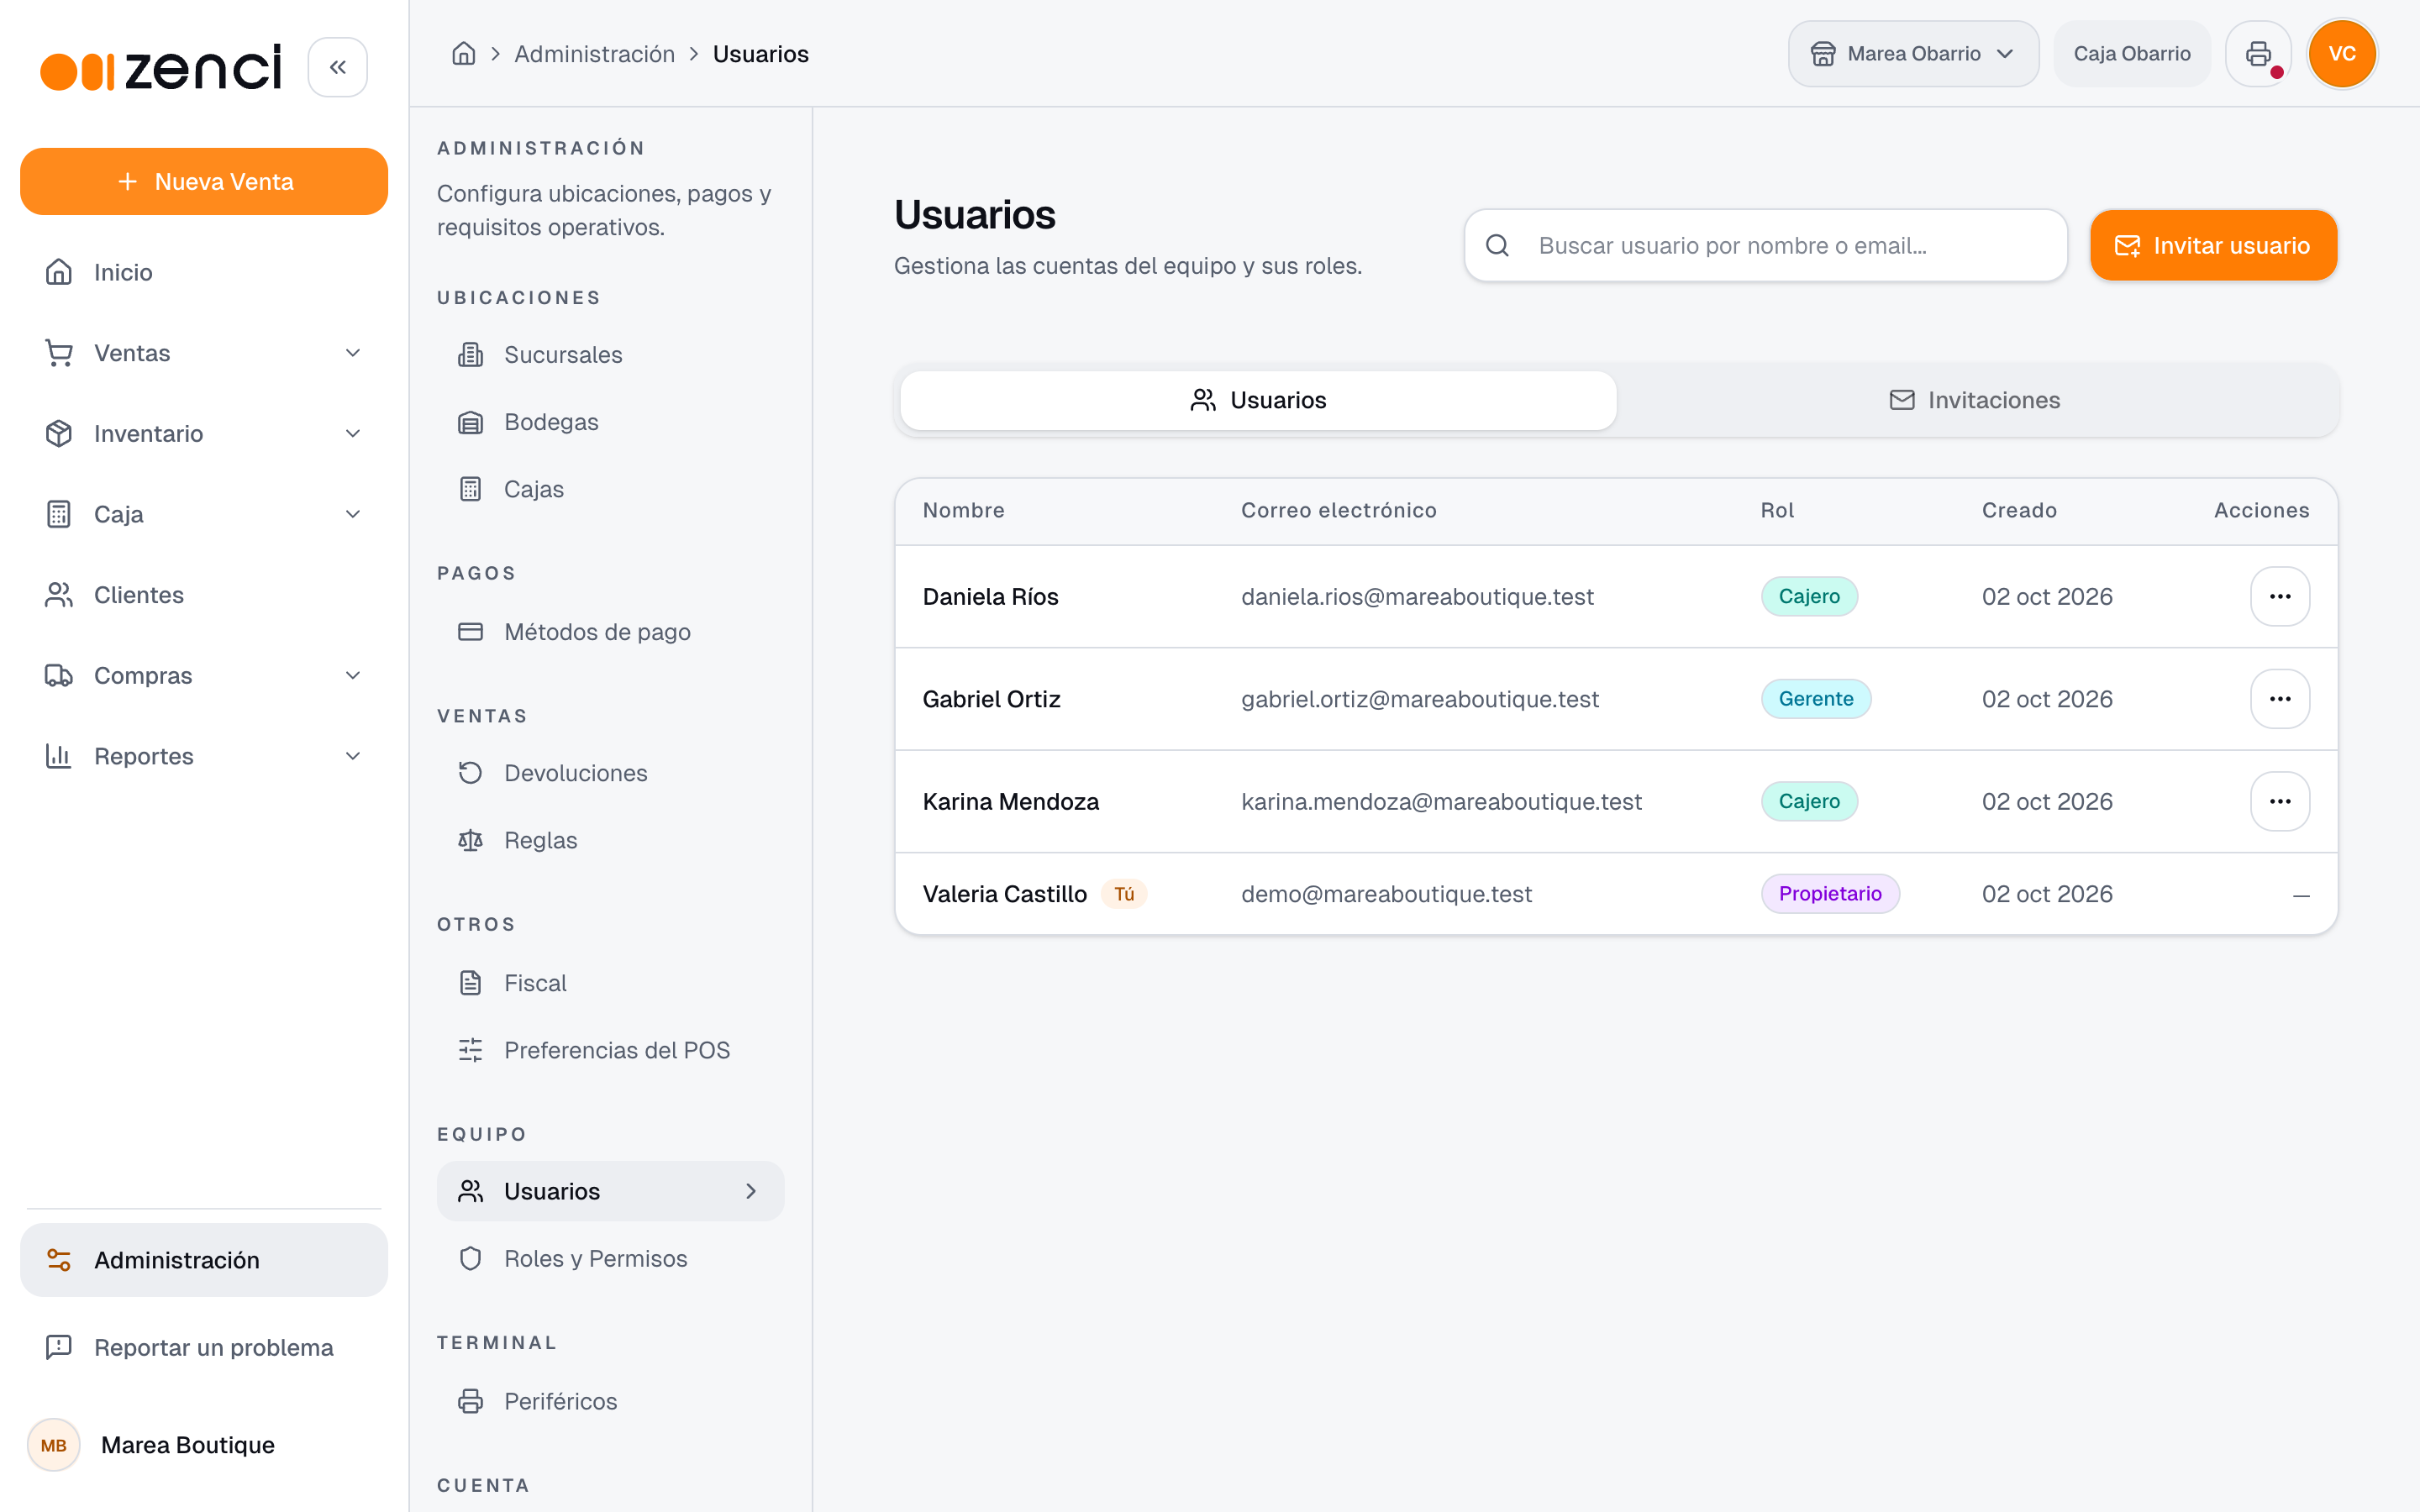
Task: Open the printer status icon in header
Action: point(2258,54)
